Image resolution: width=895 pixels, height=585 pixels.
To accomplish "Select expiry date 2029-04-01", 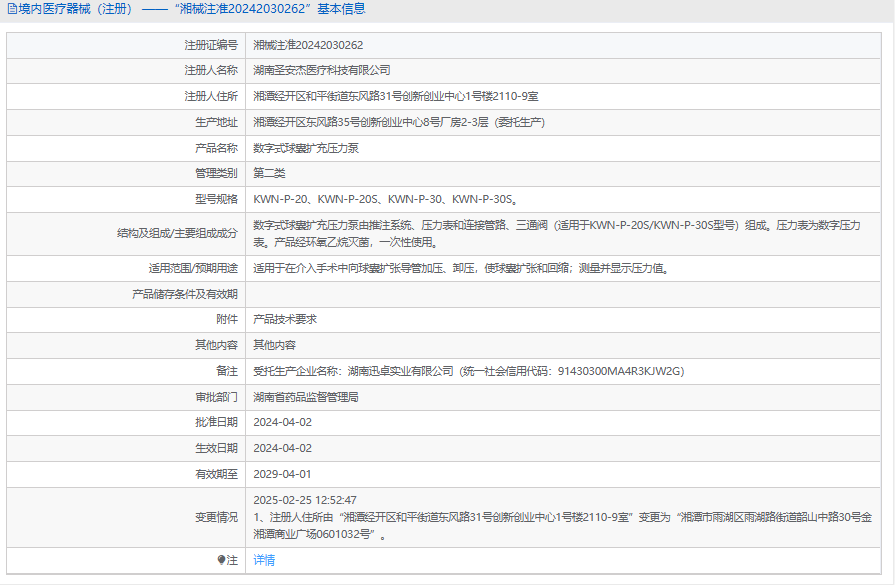I will [283, 474].
